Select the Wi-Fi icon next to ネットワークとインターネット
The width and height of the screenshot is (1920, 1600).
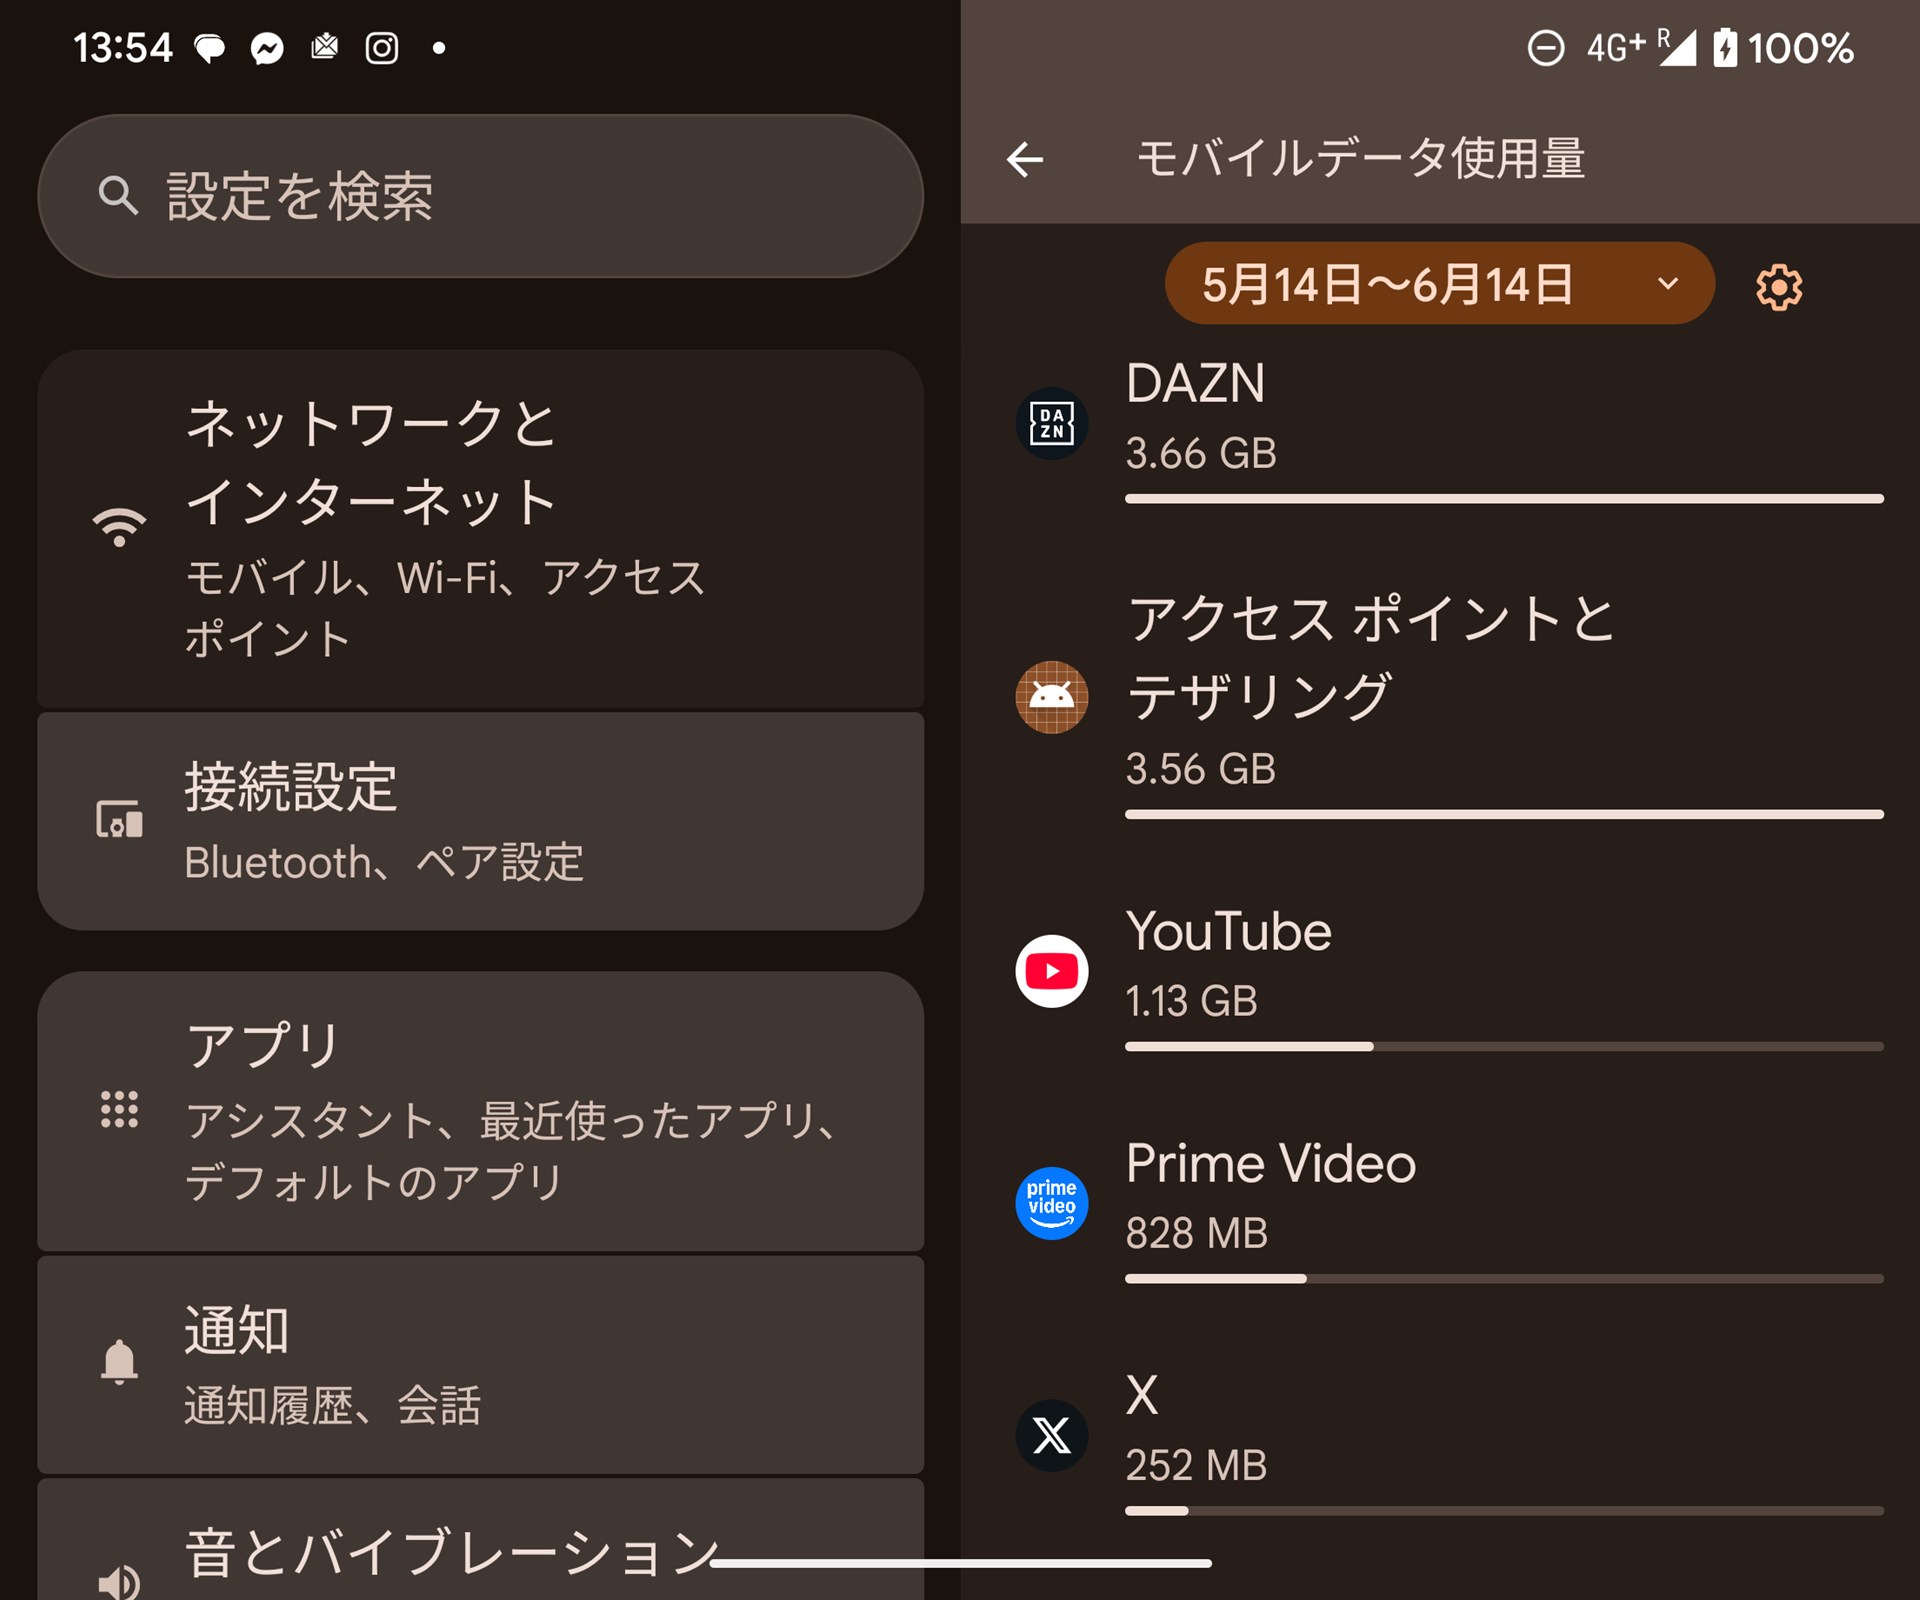tap(118, 527)
